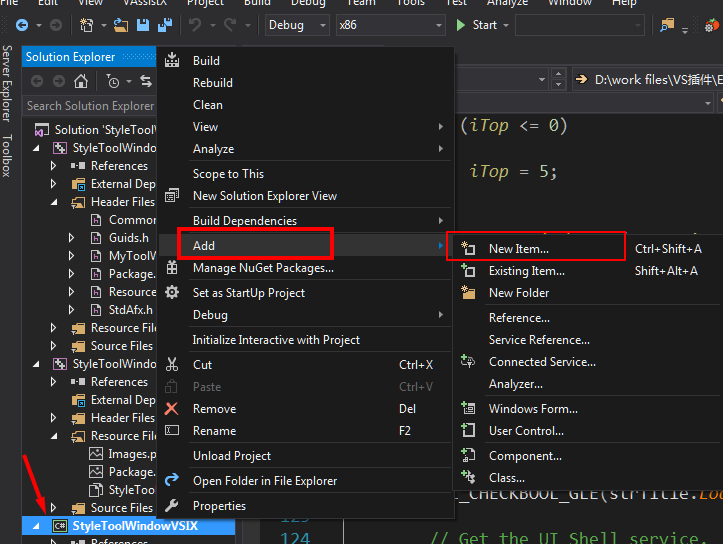Click the scissors Cut icon
This screenshot has width=723, height=544.
tap(172, 365)
